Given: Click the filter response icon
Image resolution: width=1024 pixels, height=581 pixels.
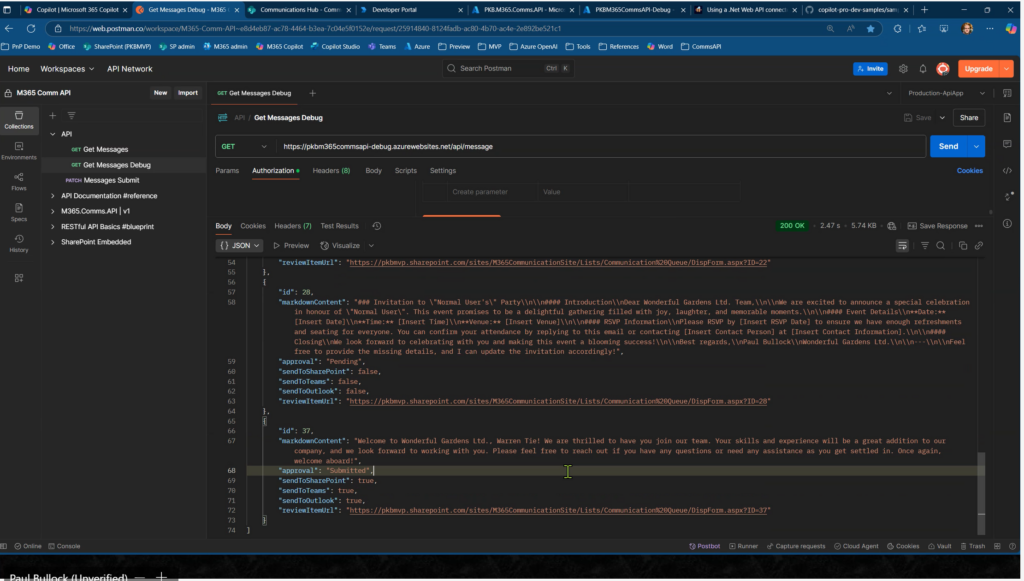Looking at the screenshot, I should tap(925, 245).
